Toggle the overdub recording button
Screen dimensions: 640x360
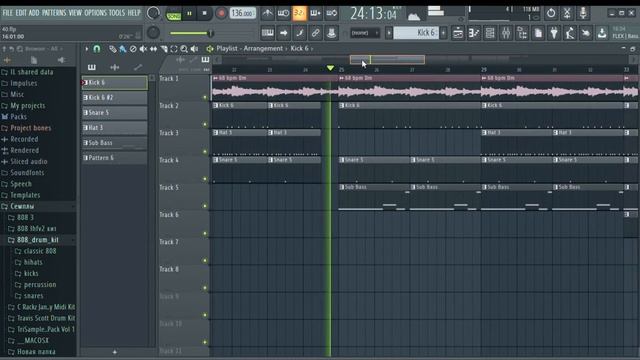click(316, 13)
